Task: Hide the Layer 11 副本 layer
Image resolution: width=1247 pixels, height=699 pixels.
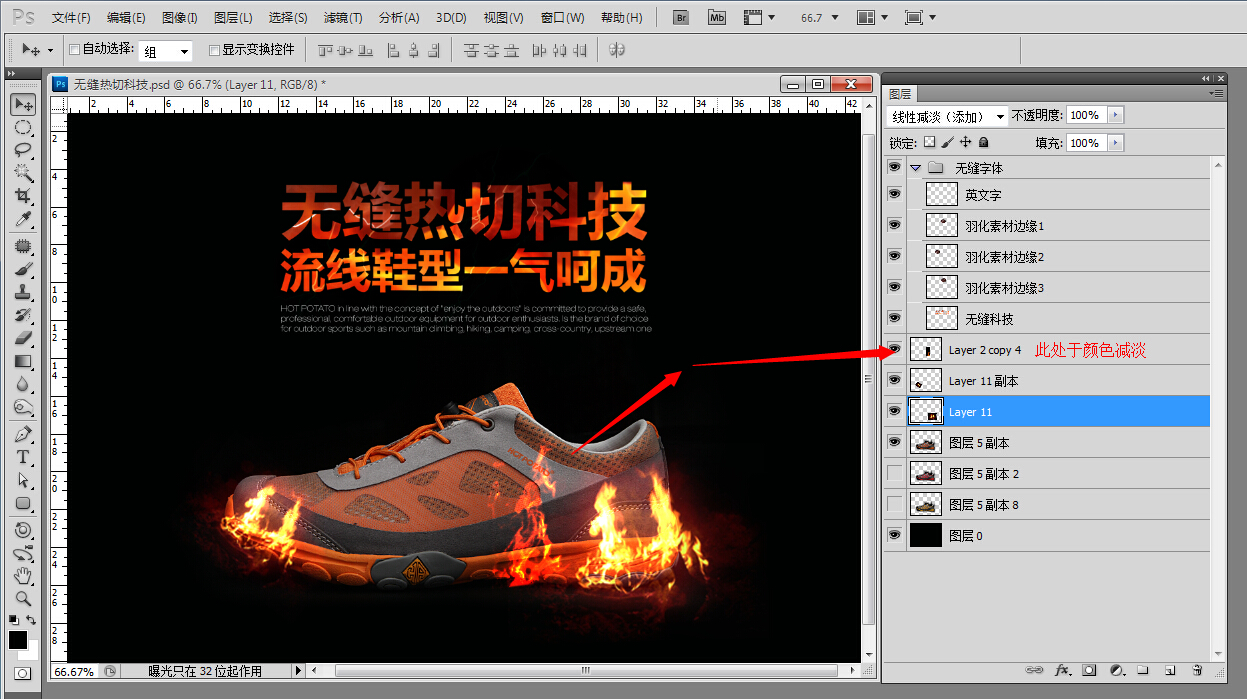Action: pos(894,381)
